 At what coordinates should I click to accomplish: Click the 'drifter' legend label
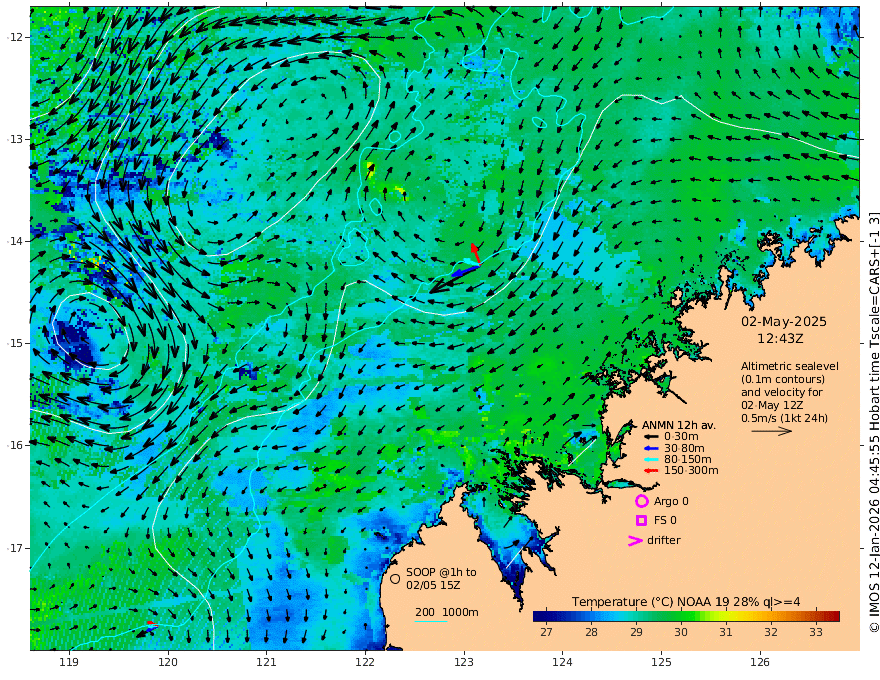[663, 540]
